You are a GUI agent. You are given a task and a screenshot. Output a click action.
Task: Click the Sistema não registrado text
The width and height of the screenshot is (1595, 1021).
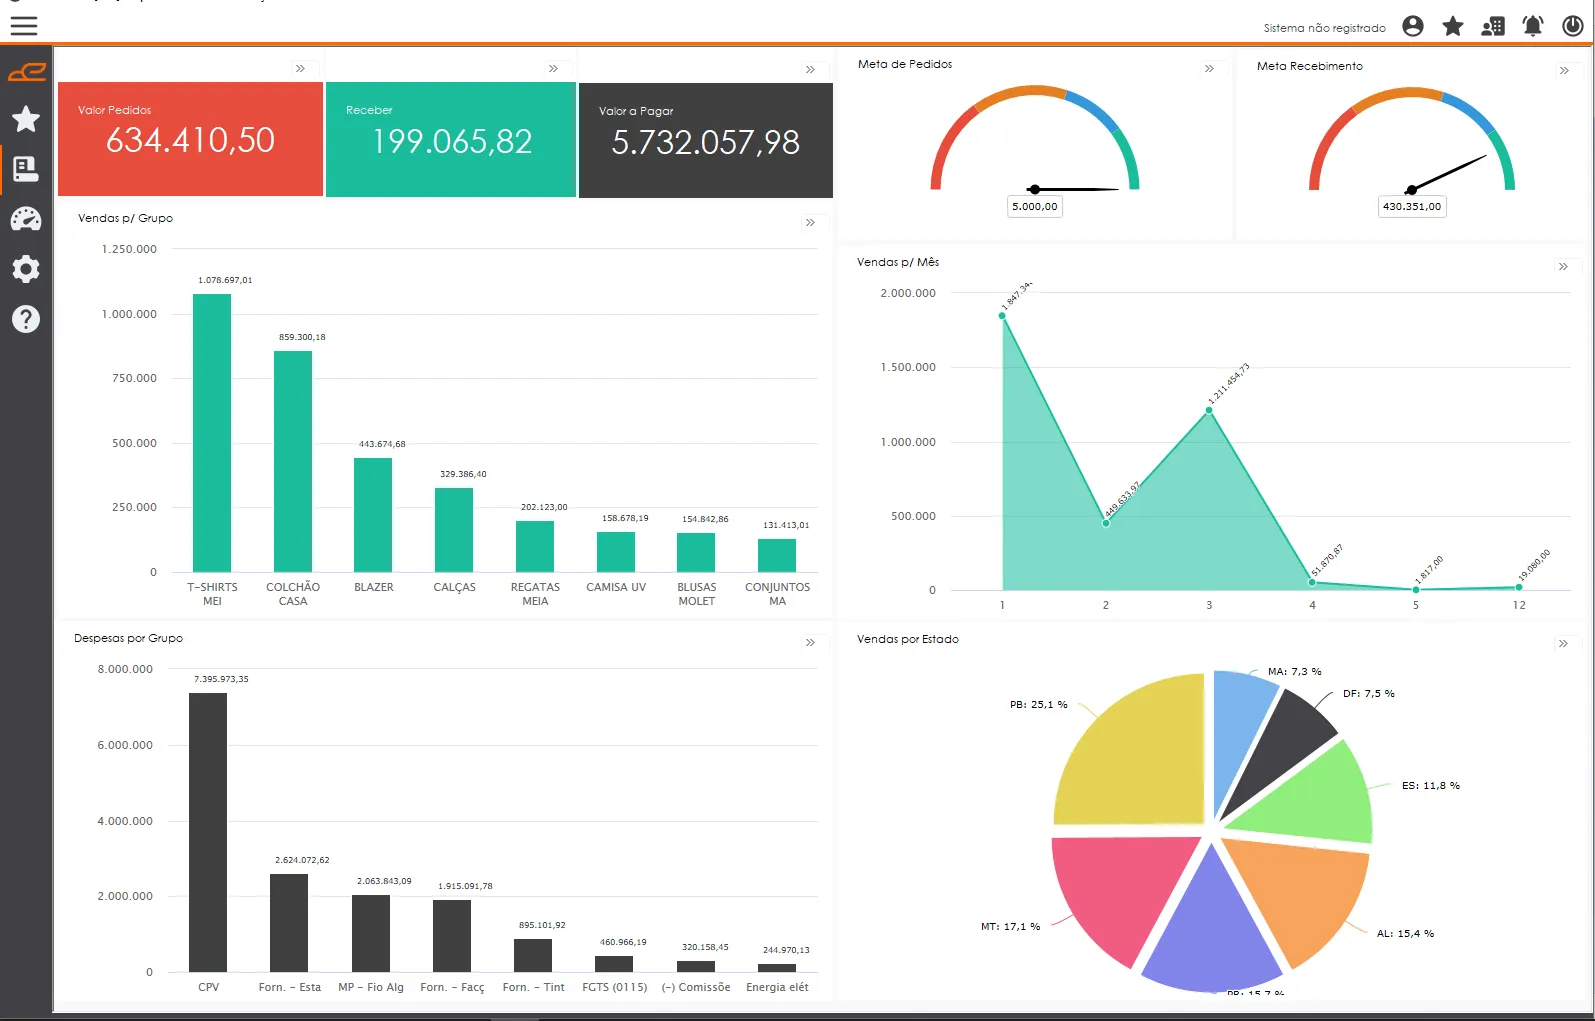coord(1324,28)
